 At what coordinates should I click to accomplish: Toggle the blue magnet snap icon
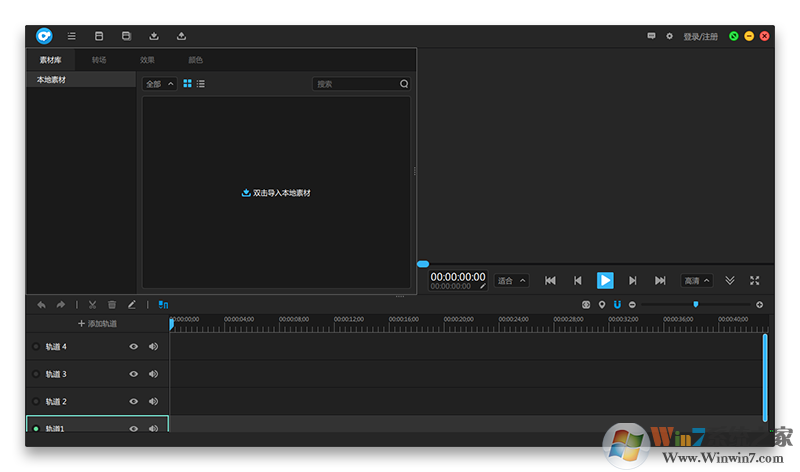[617, 304]
